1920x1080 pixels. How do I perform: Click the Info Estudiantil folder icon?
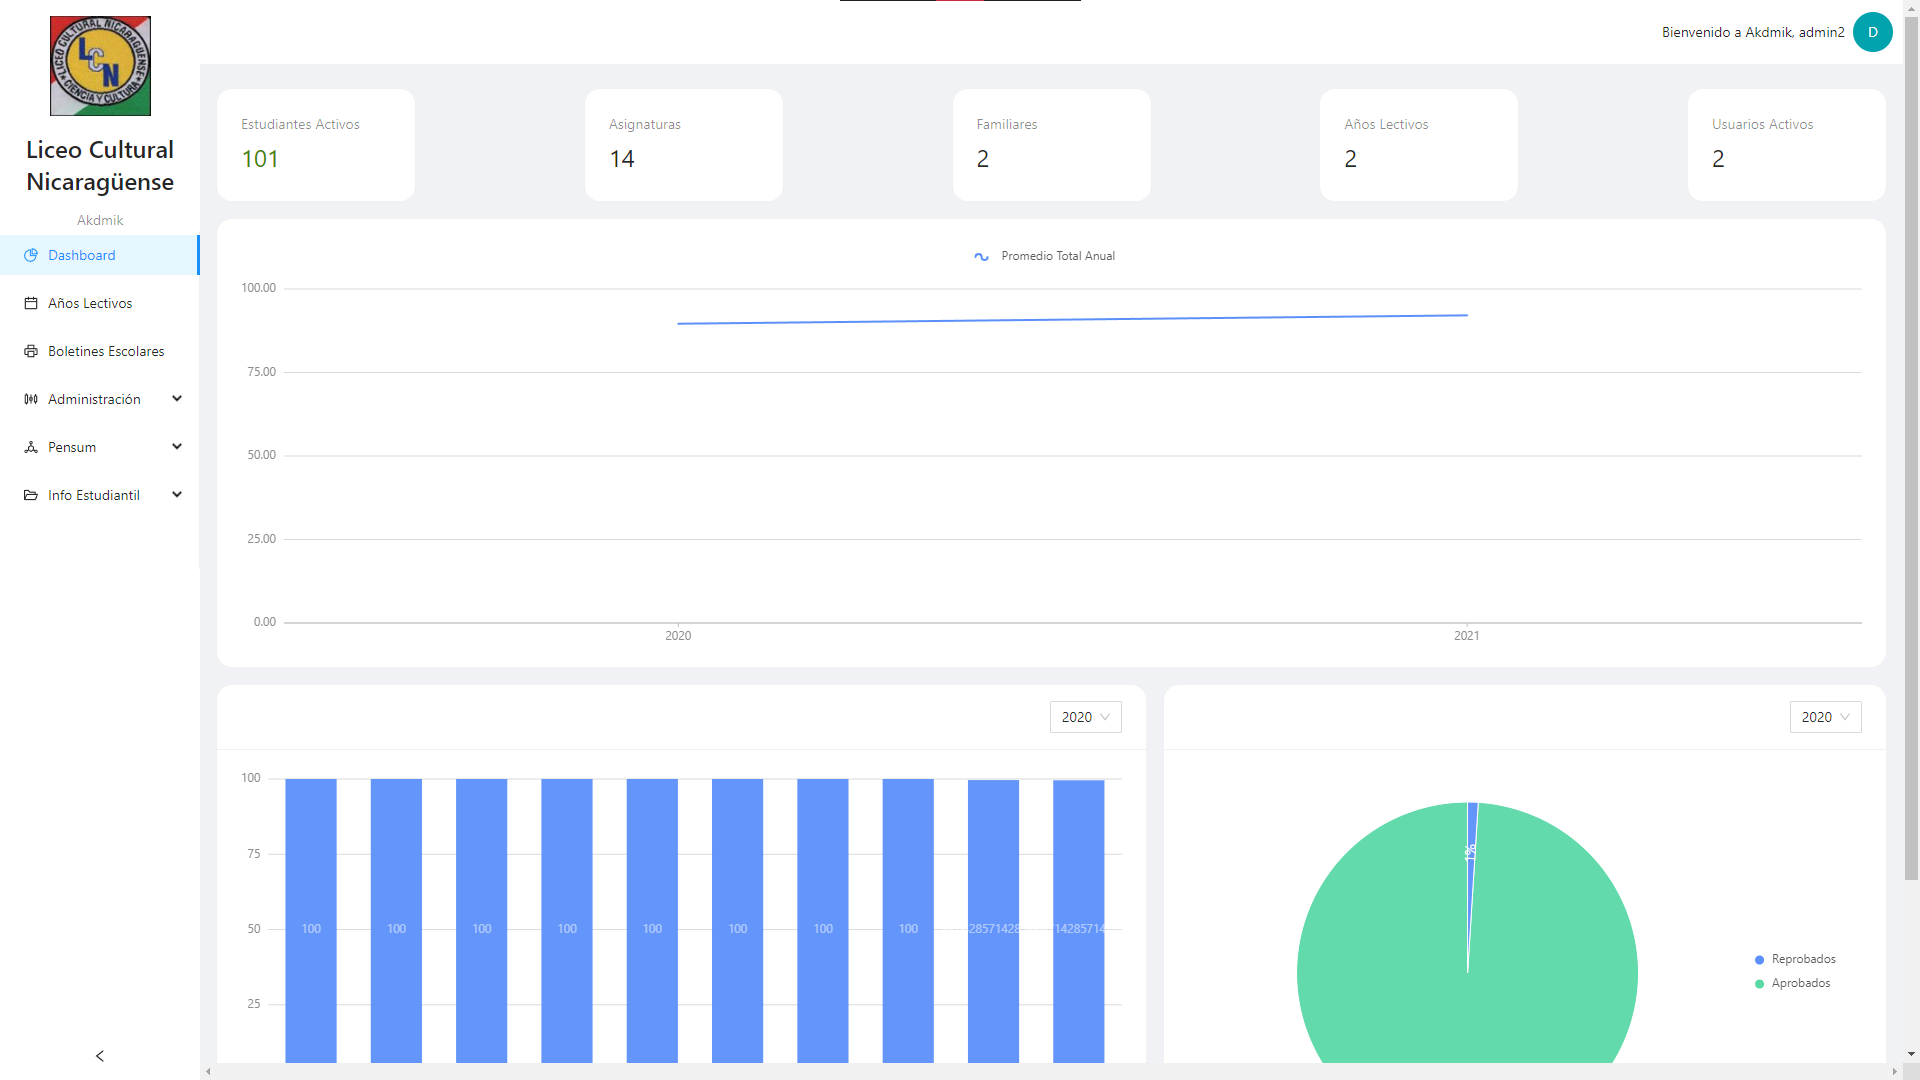click(x=31, y=495)
